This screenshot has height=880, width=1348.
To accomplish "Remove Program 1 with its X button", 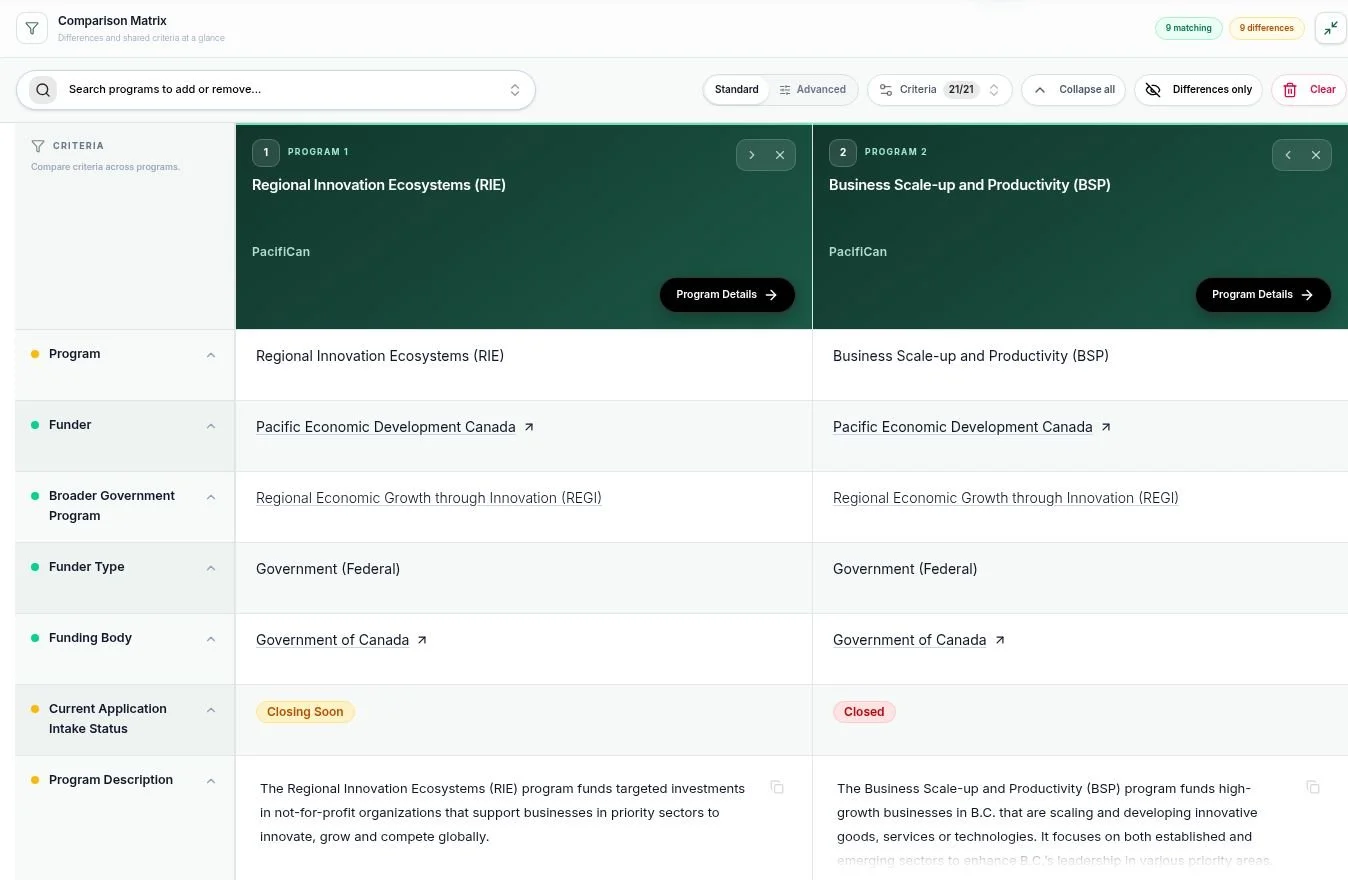I will point(780,155).
